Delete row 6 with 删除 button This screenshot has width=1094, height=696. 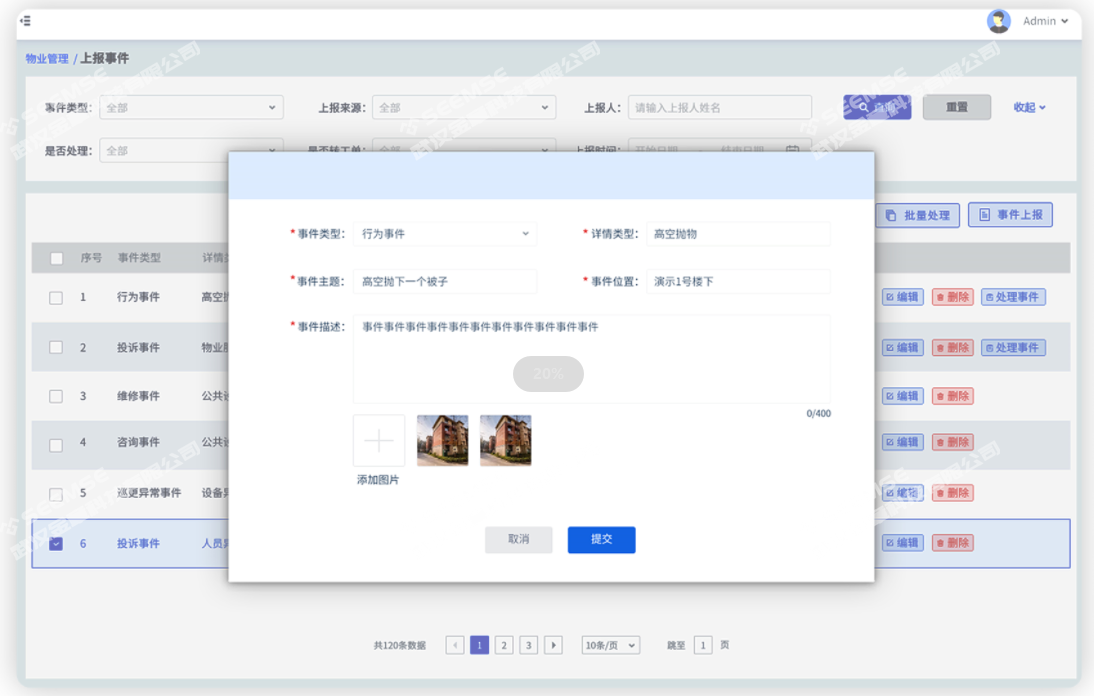pyautogui.click(x=952, y=543)
